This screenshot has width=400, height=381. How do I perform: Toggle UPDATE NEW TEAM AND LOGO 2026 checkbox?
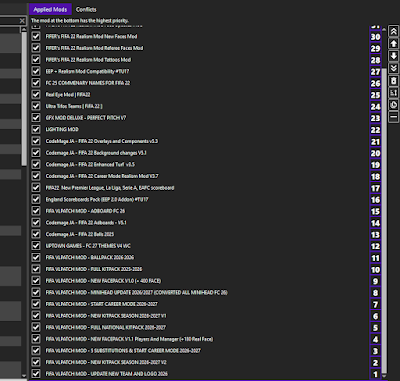[x=36, y=374]
